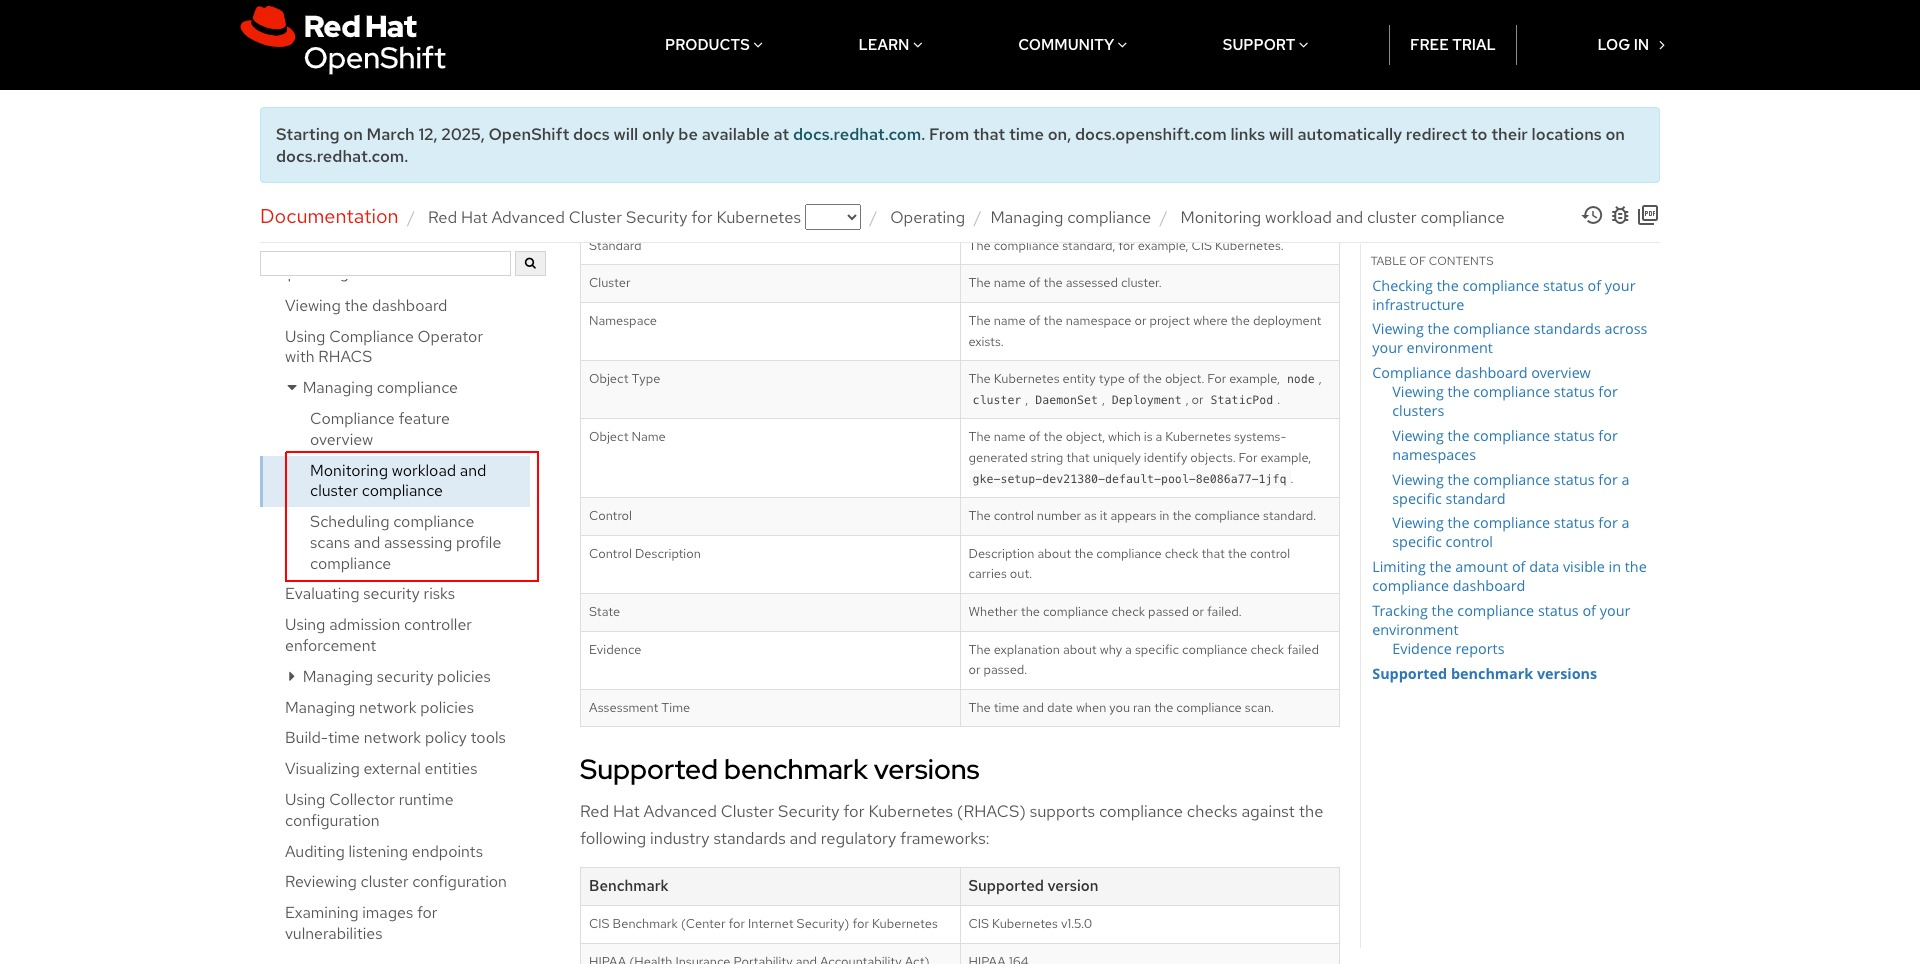Jump to Tracking the compliance status of your environment
This screenshot has height=964, width=1920.
1501,620
